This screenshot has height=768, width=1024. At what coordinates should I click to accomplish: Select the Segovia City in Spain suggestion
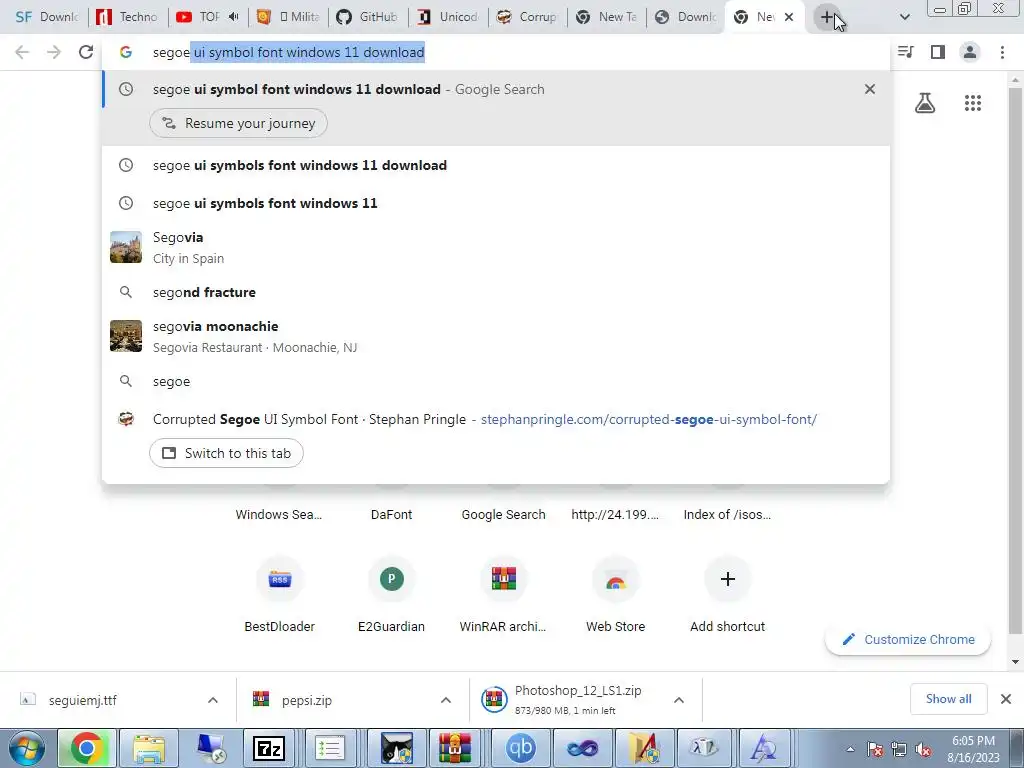[496, 248]
